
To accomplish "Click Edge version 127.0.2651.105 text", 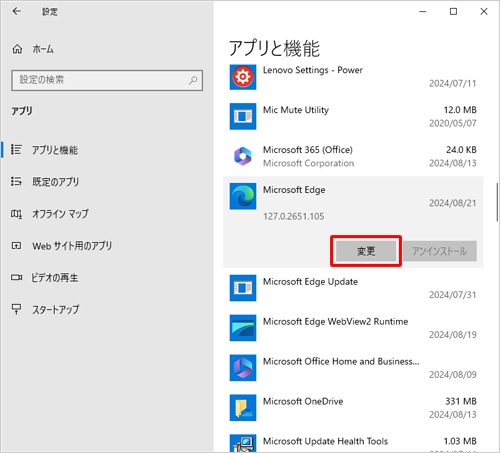I will (x=294, y=216).
